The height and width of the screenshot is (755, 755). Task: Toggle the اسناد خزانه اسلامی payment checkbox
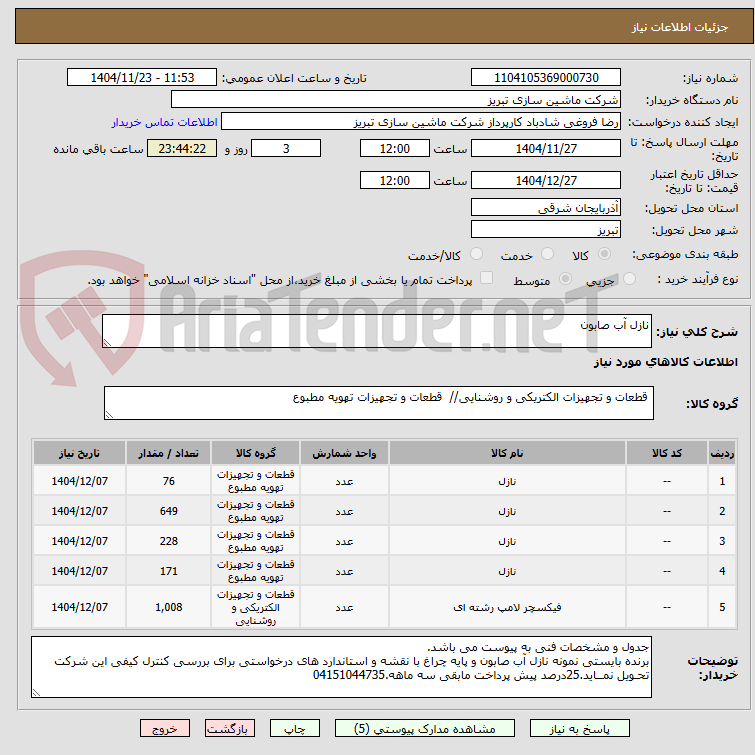(x=486, y=278)
